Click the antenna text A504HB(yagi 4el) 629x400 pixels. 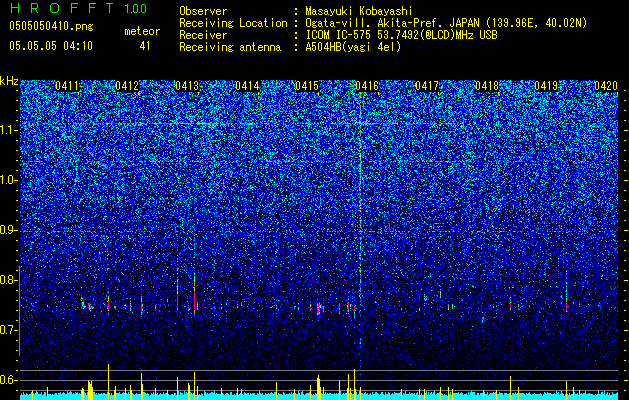coord(353,47)
